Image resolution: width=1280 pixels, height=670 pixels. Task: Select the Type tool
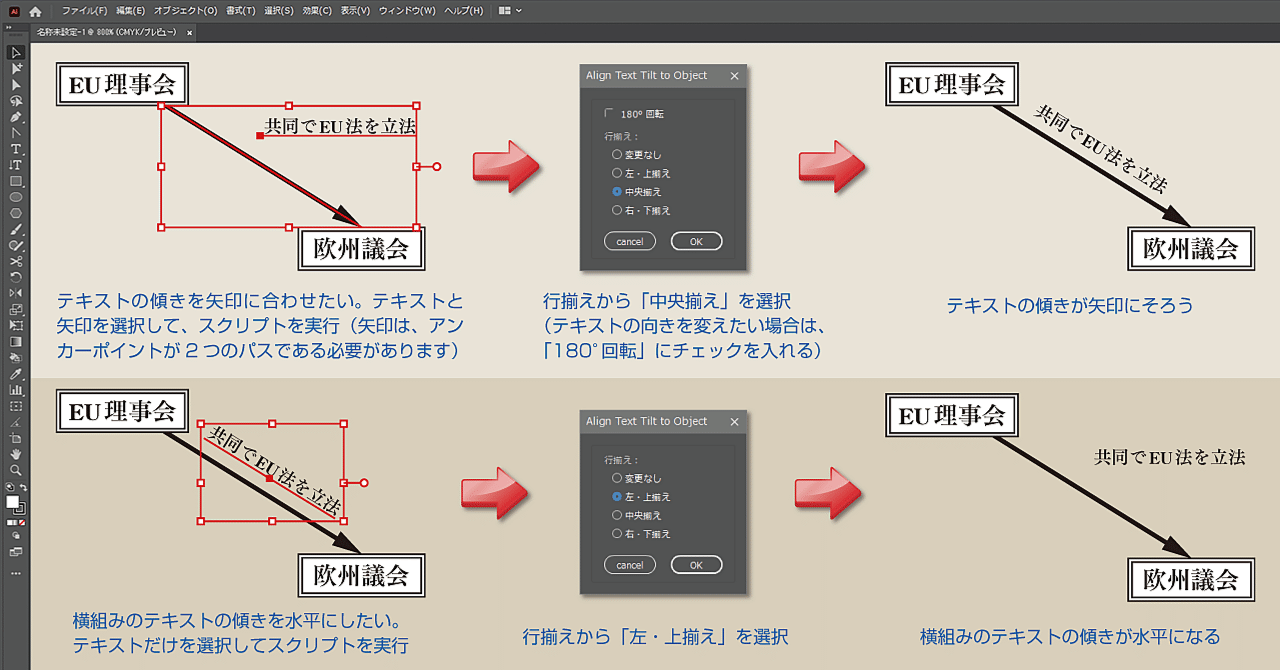(x=15, y=151)
